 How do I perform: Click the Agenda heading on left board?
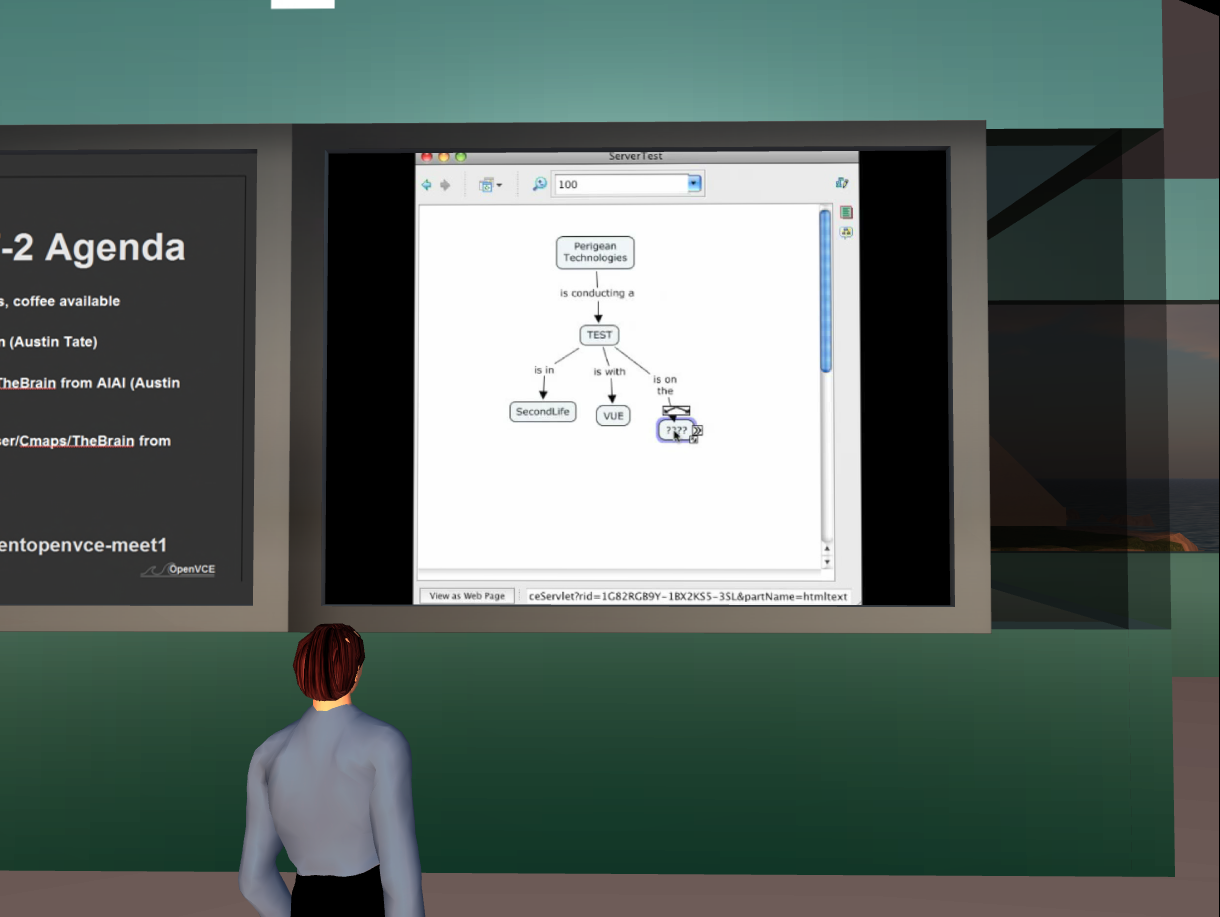pyautogui.click(x=115, y=247)
